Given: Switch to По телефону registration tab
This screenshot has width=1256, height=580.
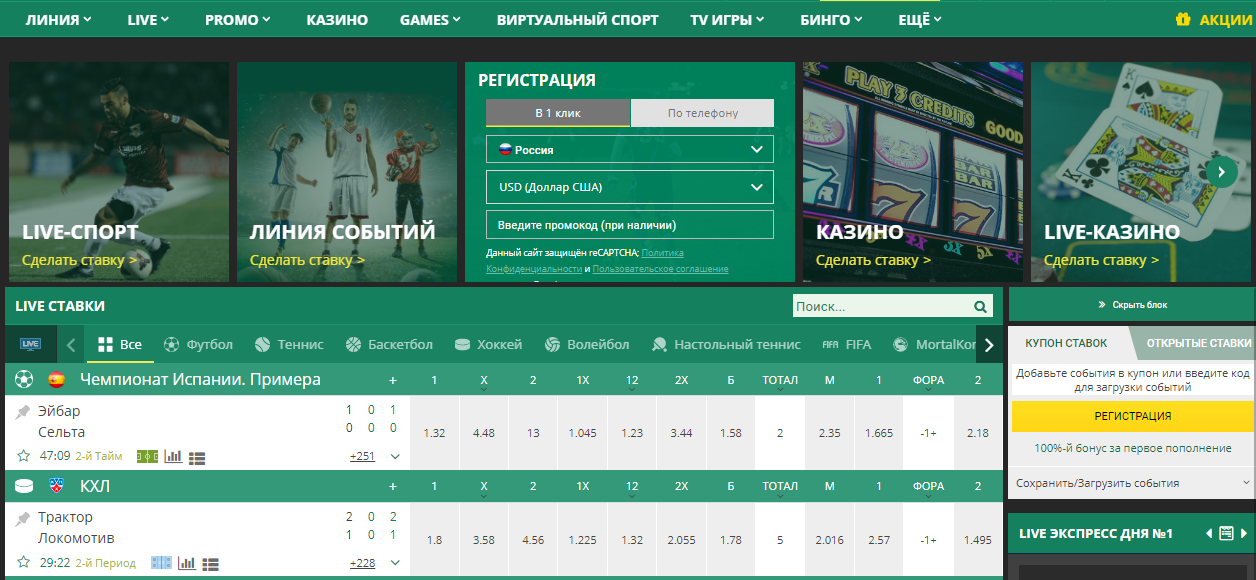Looking at the screenshot, I should click(703, 113).
